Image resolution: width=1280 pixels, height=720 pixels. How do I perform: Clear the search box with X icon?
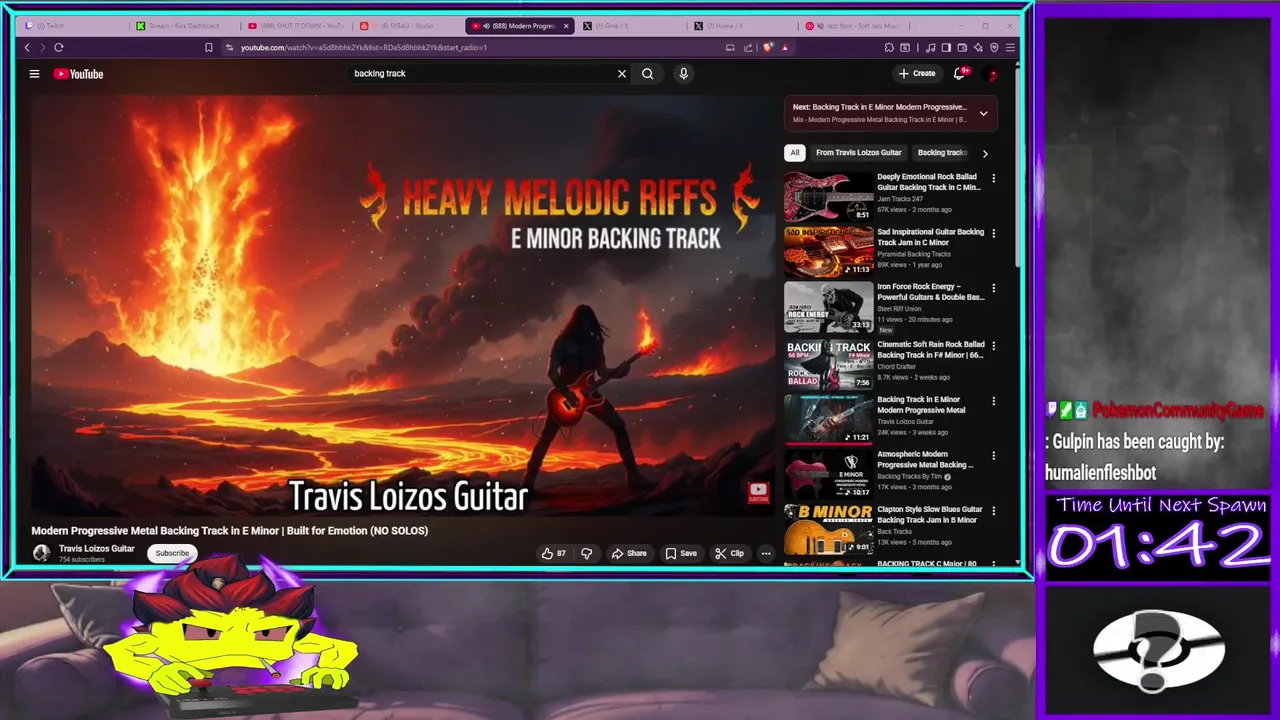(621, 73)
